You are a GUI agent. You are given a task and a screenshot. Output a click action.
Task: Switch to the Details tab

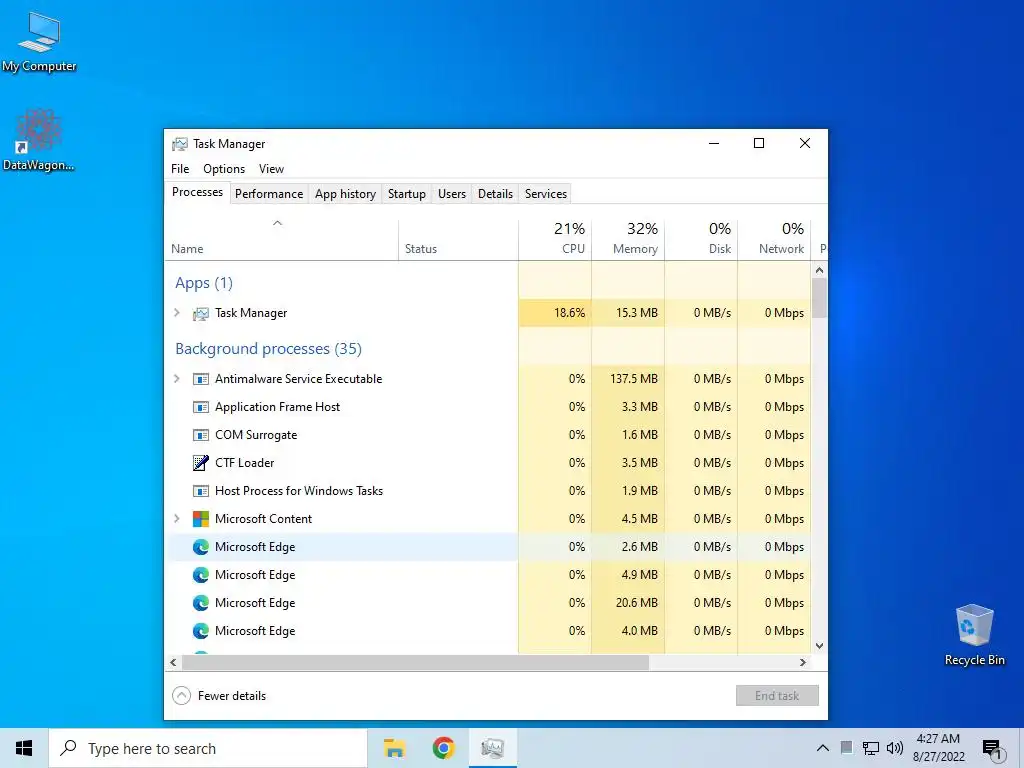point(495,194)
